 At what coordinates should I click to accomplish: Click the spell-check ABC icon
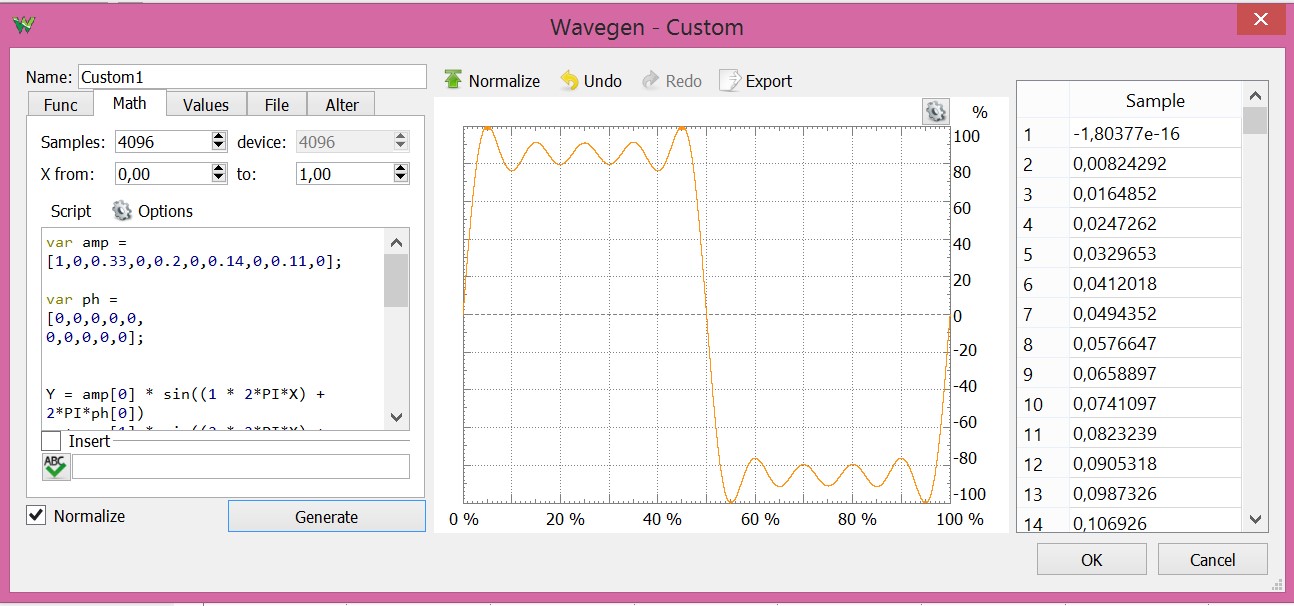point(54,466)
